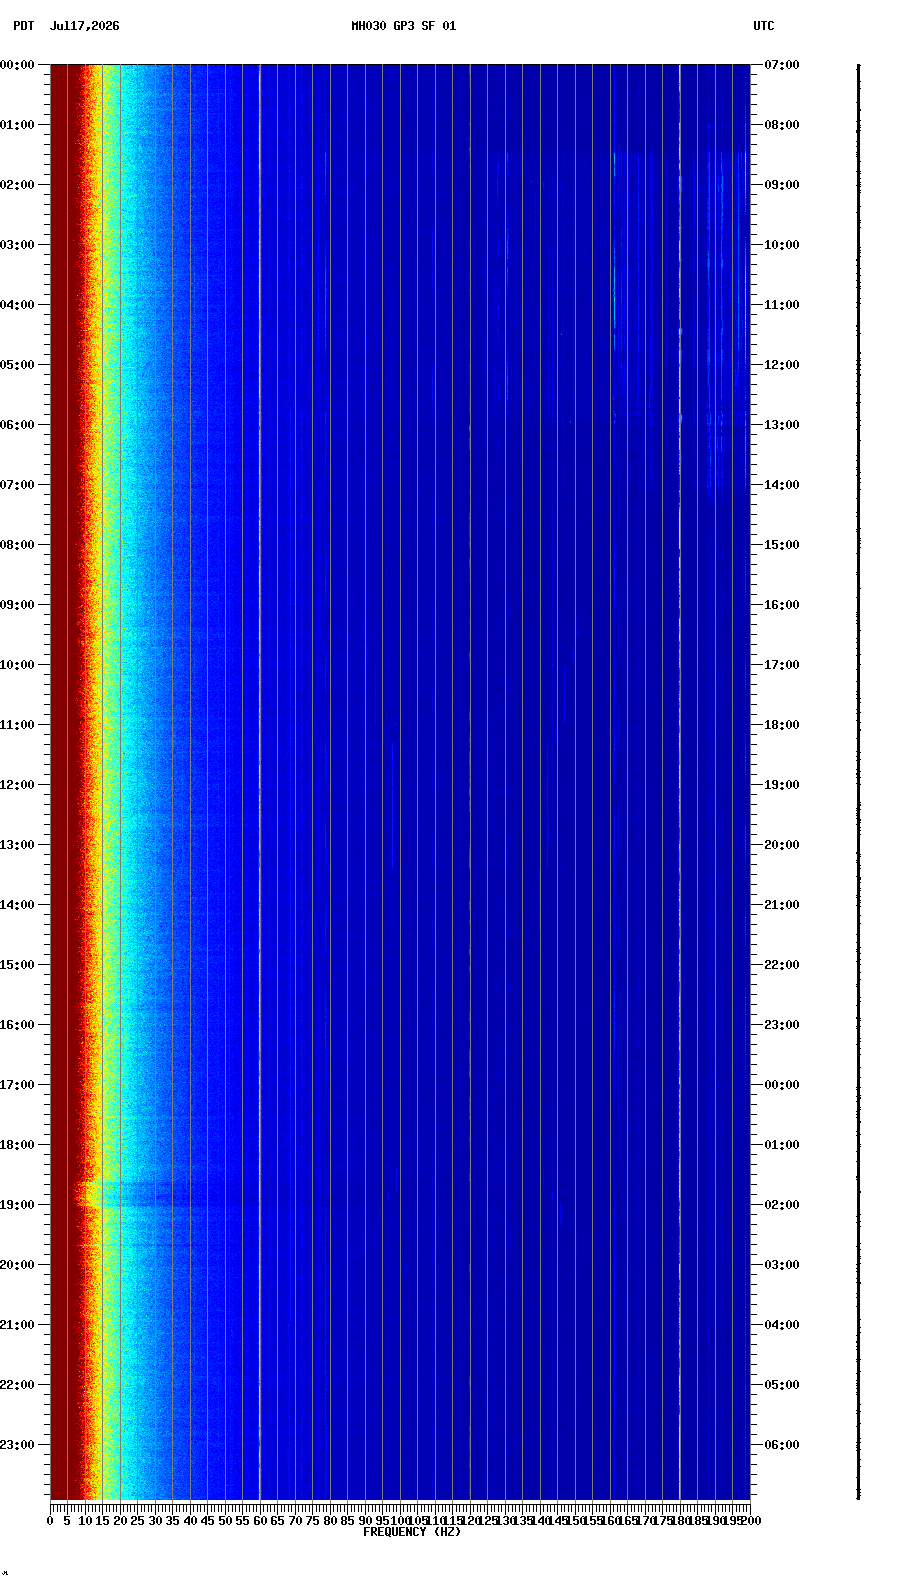Pick 05:00 on the PDT axis
902x1584 pixels.
click(17, 365)
